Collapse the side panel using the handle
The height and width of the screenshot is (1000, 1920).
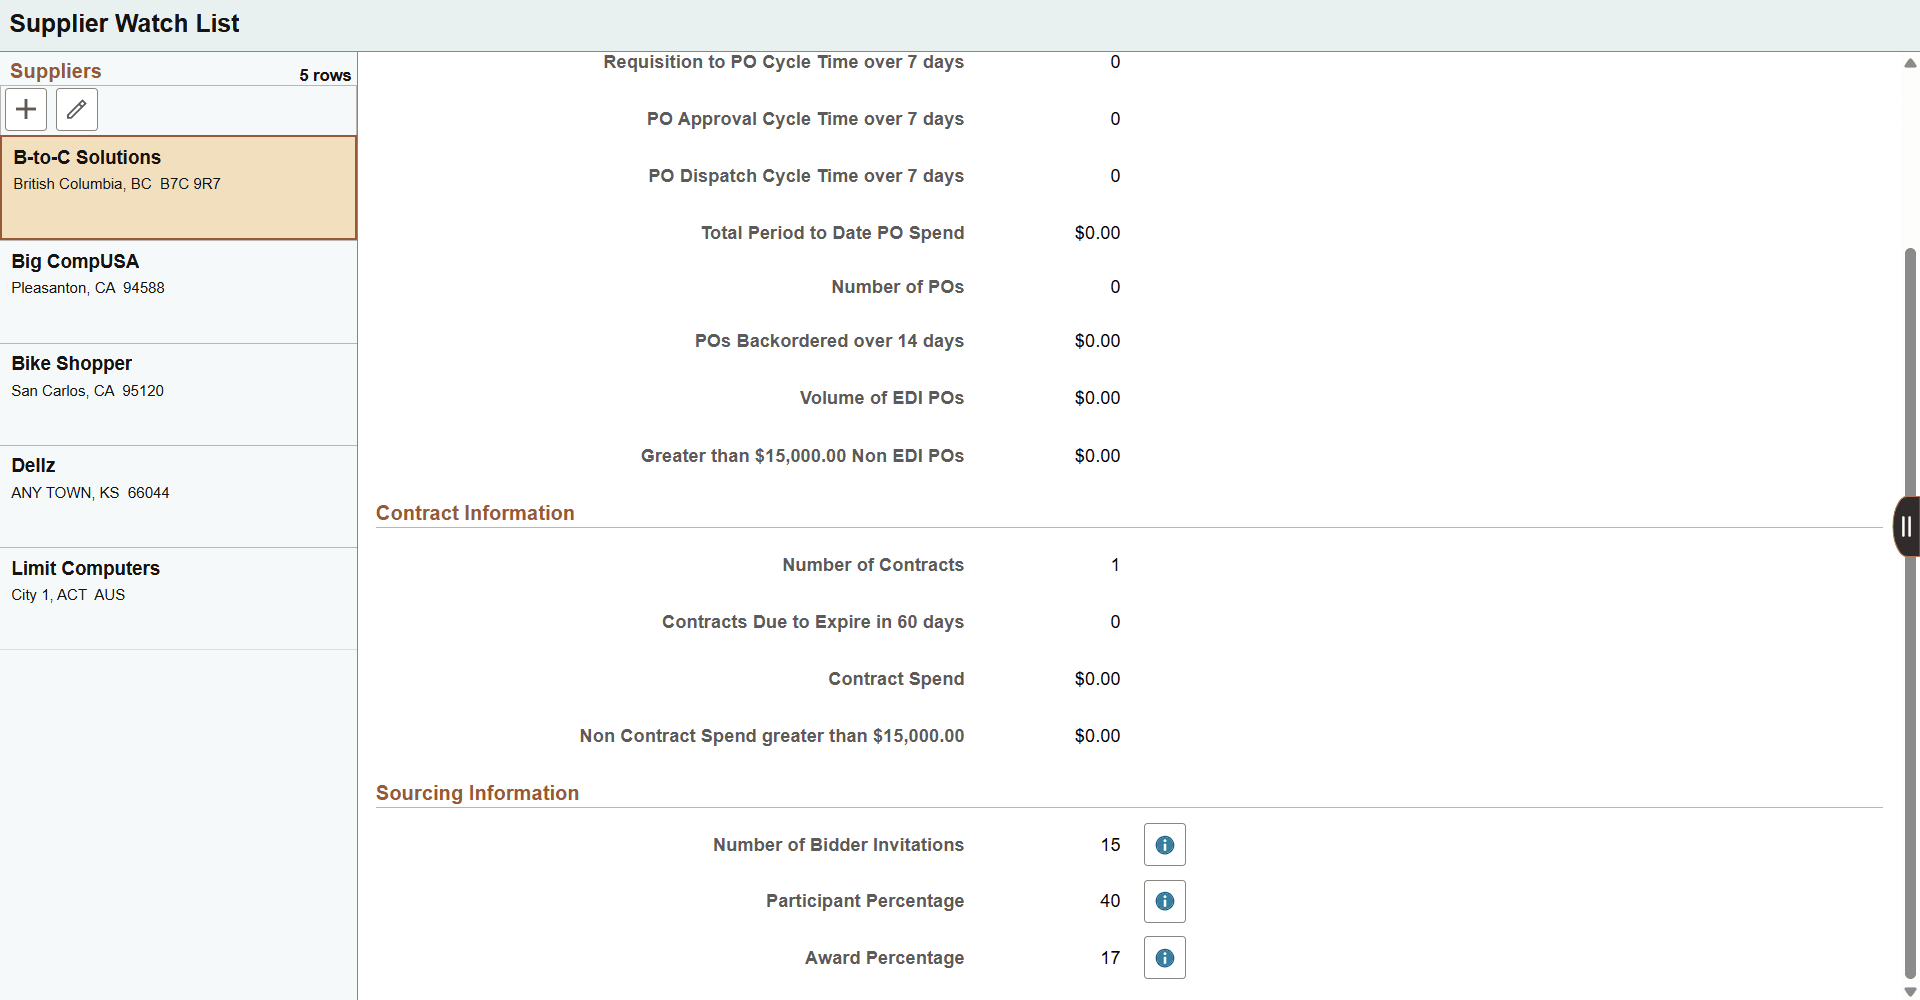pyautogui.click(x=1906, y=525)
